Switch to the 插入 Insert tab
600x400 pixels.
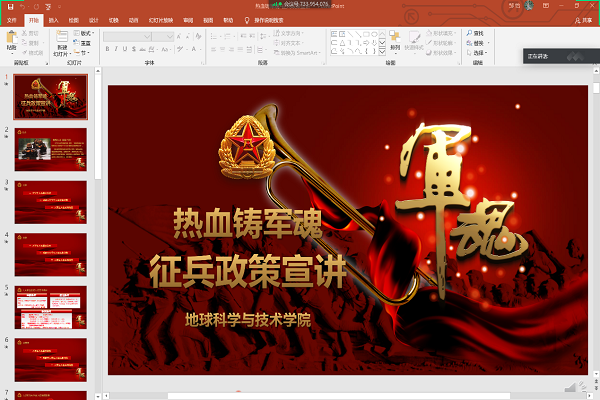pos(53,19)
